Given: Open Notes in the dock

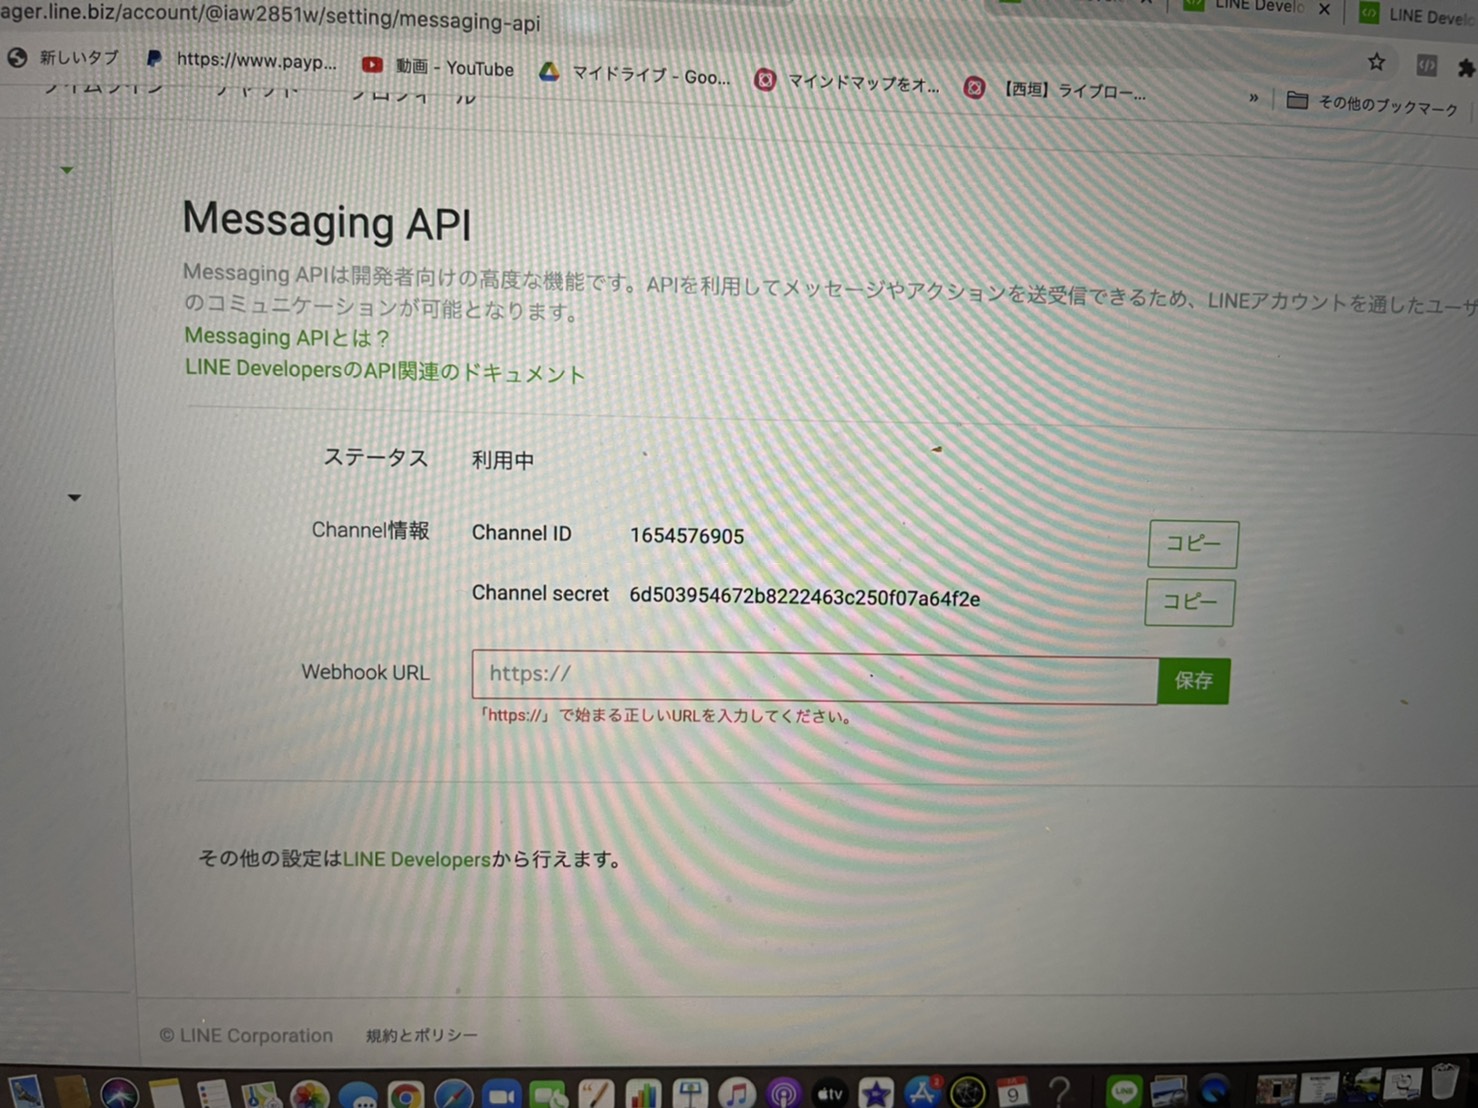Looking at the screenshot, I should [x=166, y=1094].
